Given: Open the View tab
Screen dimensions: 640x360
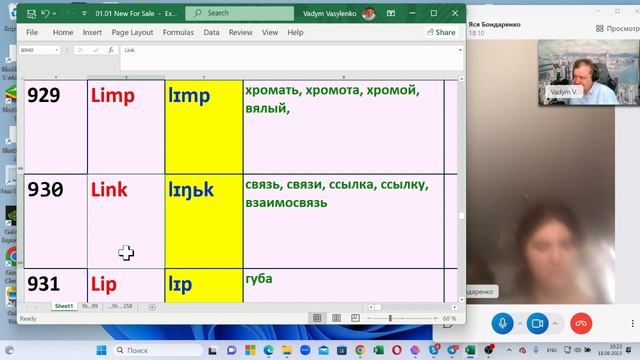Looking at the screenshot, I should (270, 32).
